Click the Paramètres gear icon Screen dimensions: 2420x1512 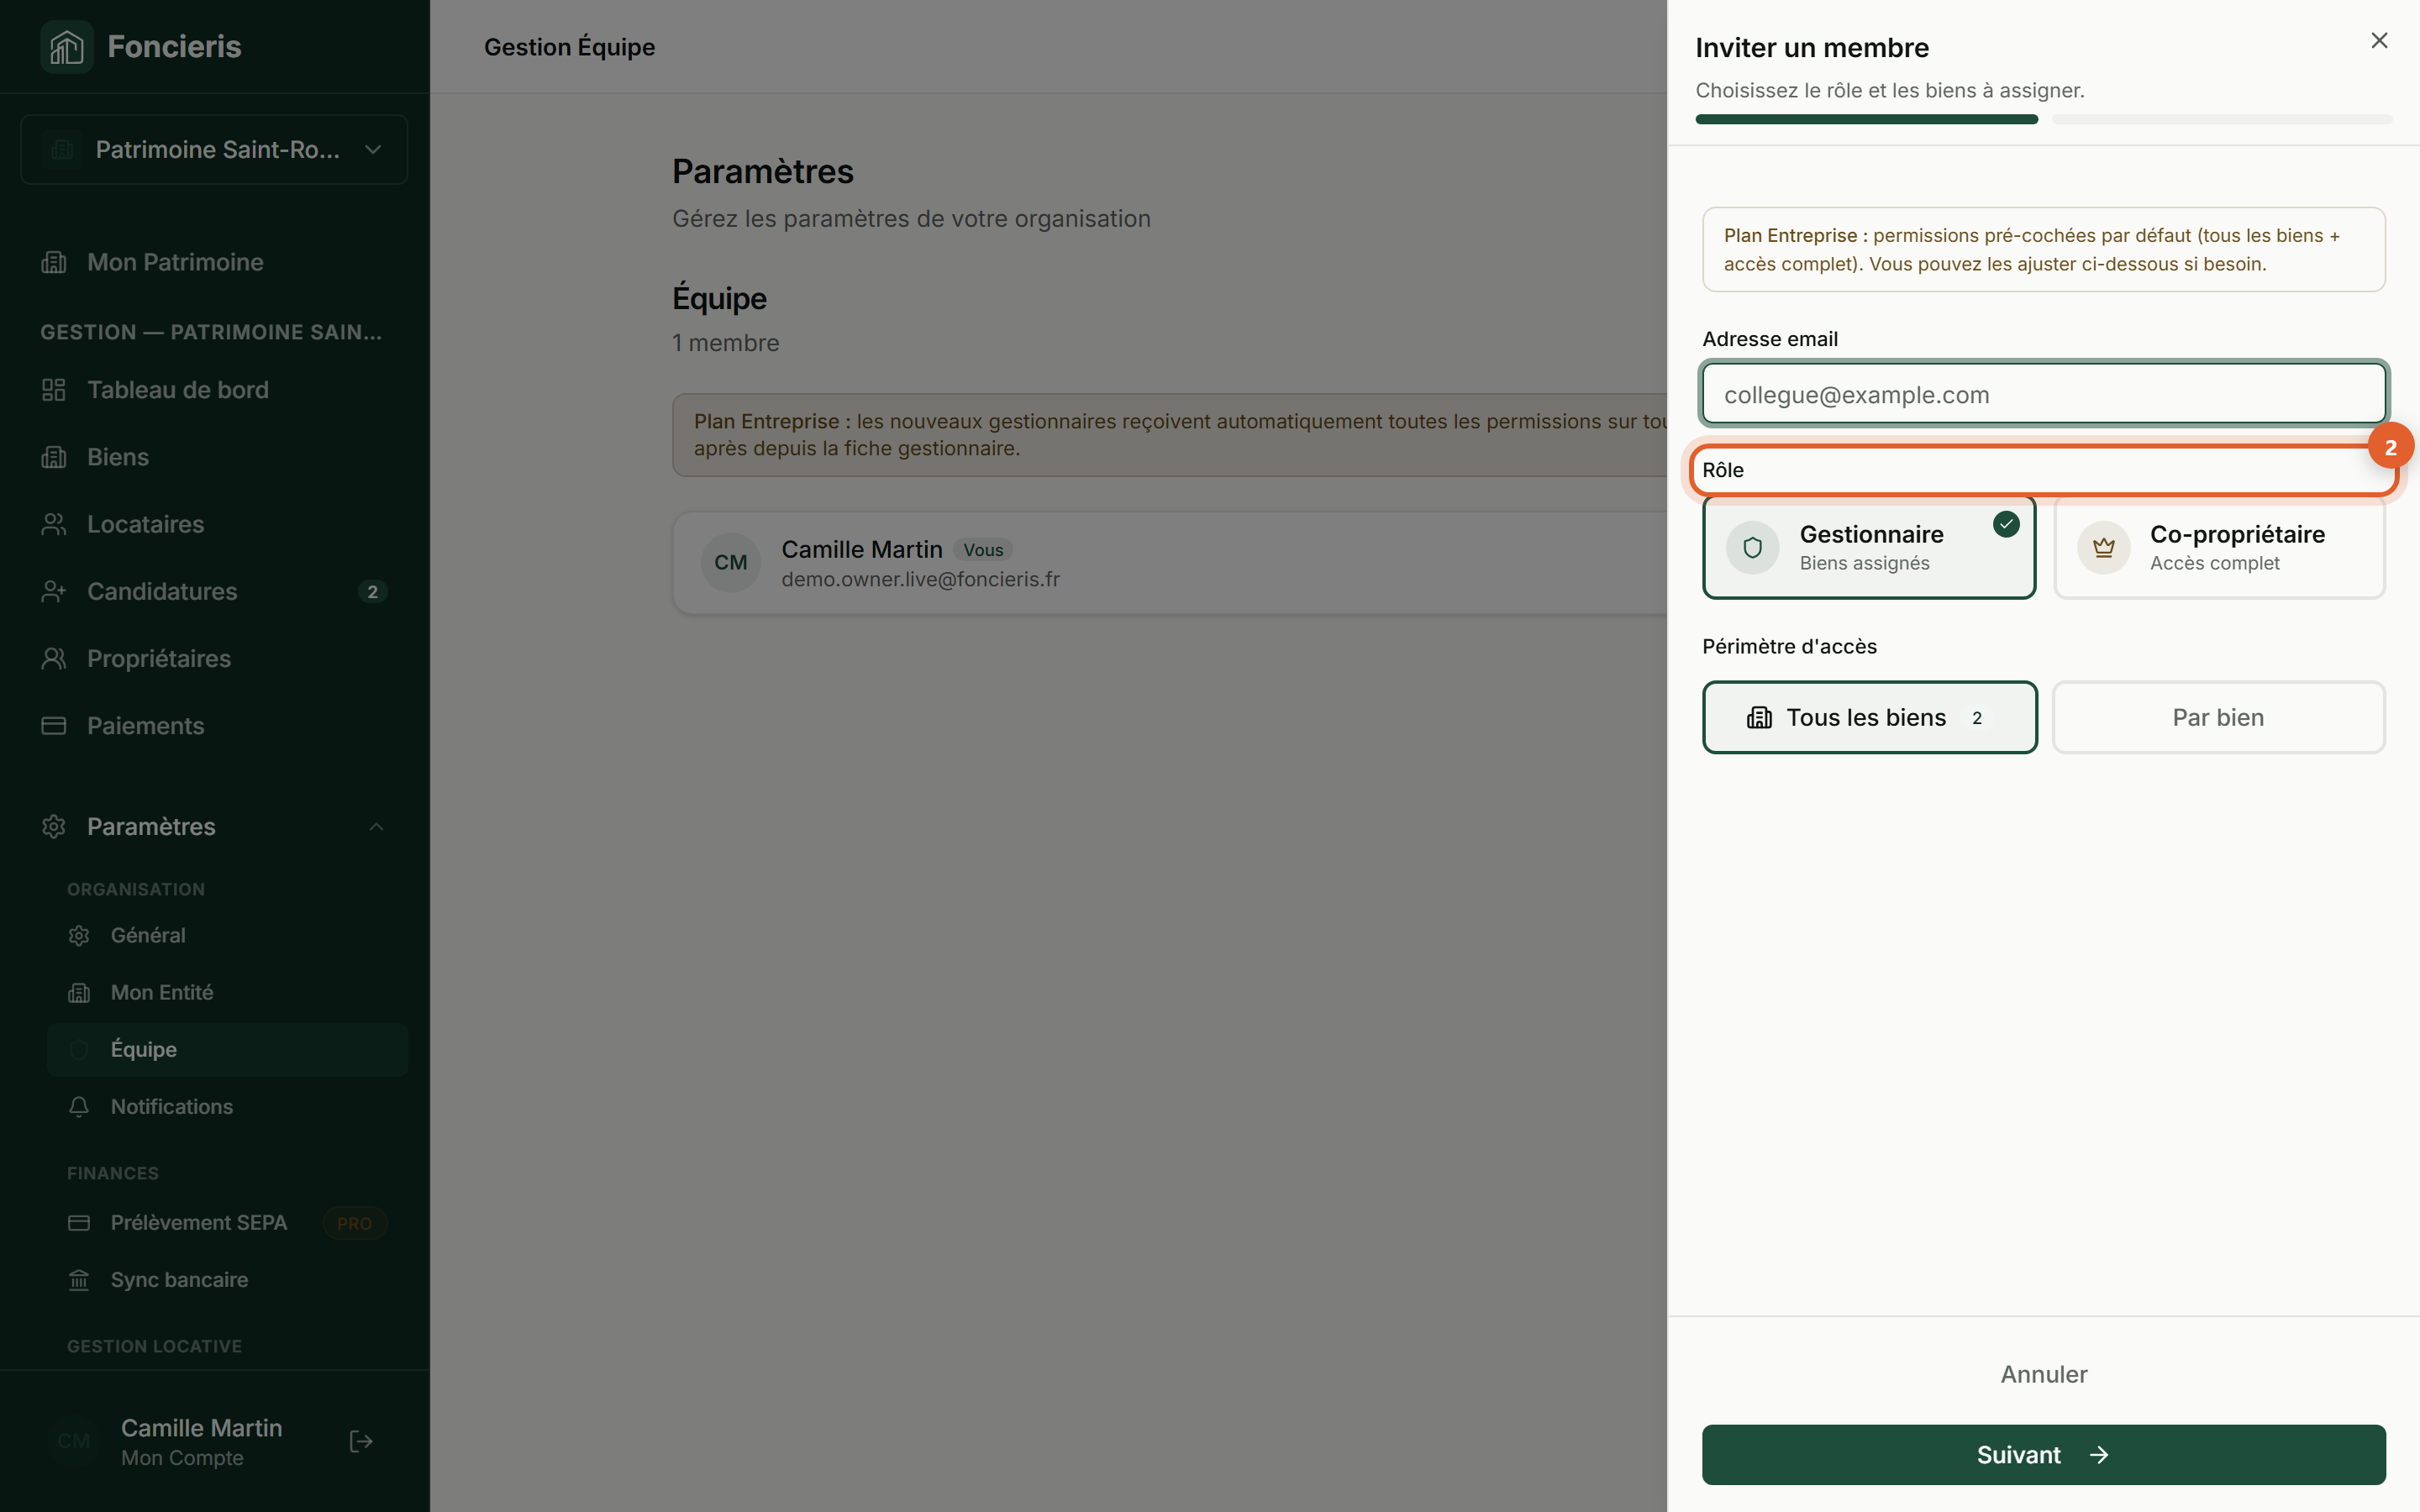point(54,826)
